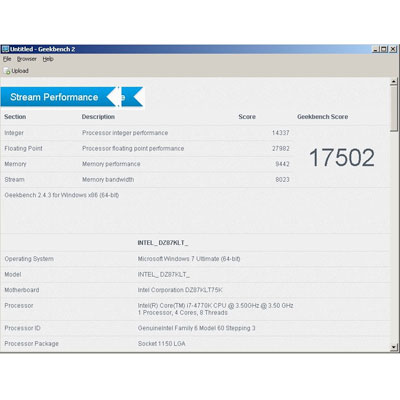Click the Memory section label

click(x=15, y=164)
